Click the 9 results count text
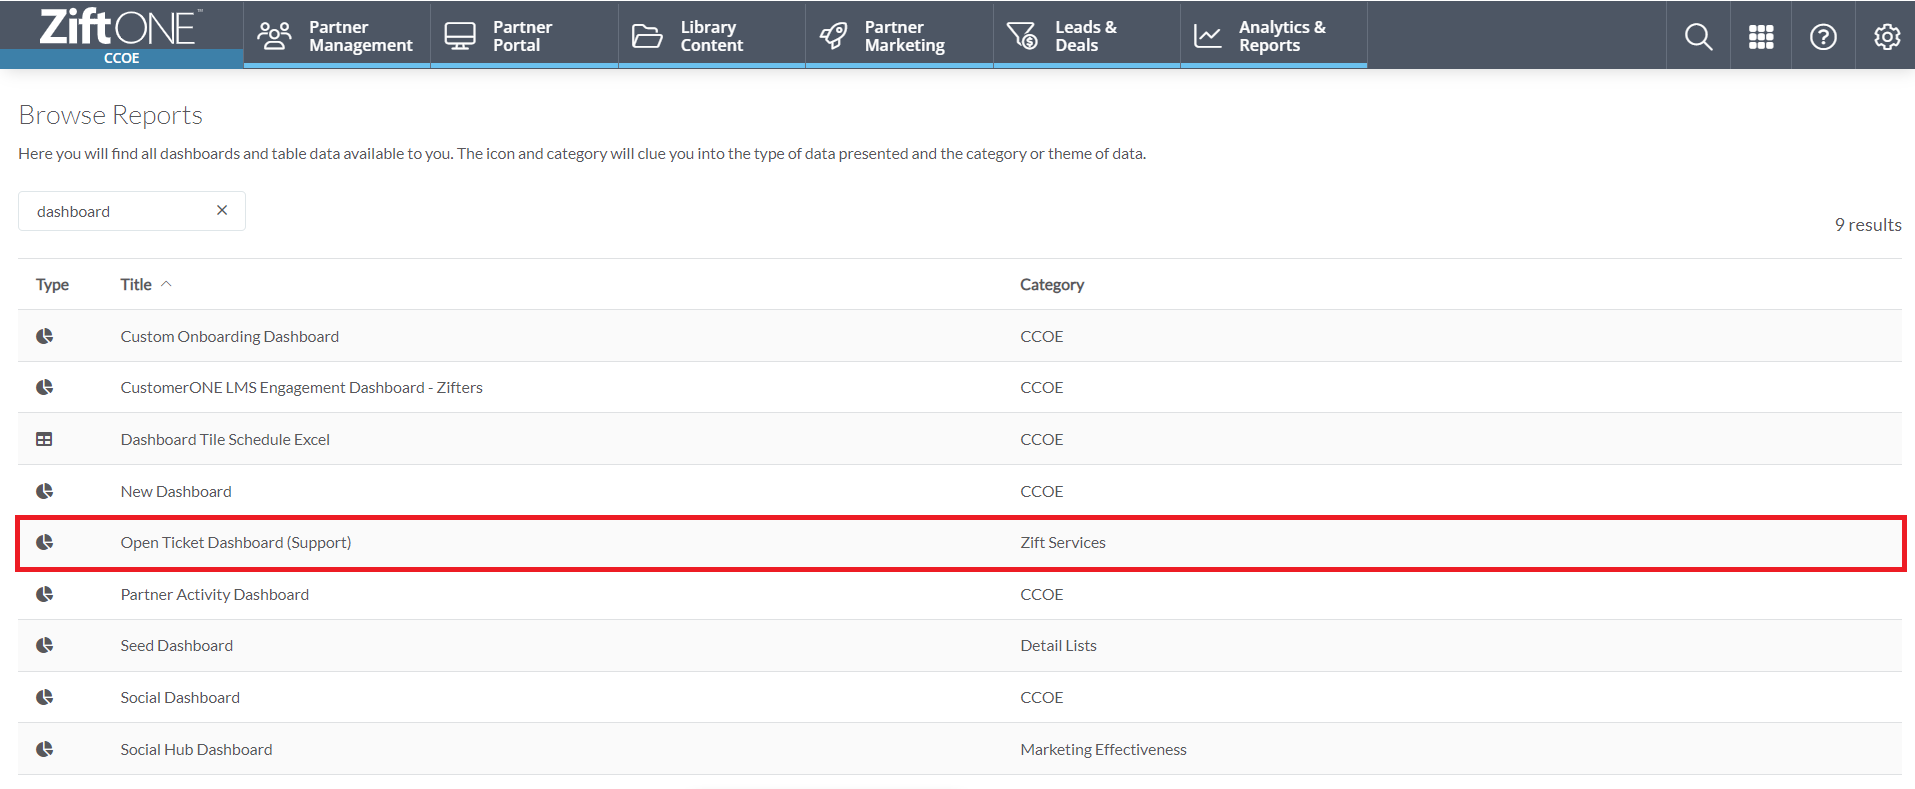 [1867, 225]
